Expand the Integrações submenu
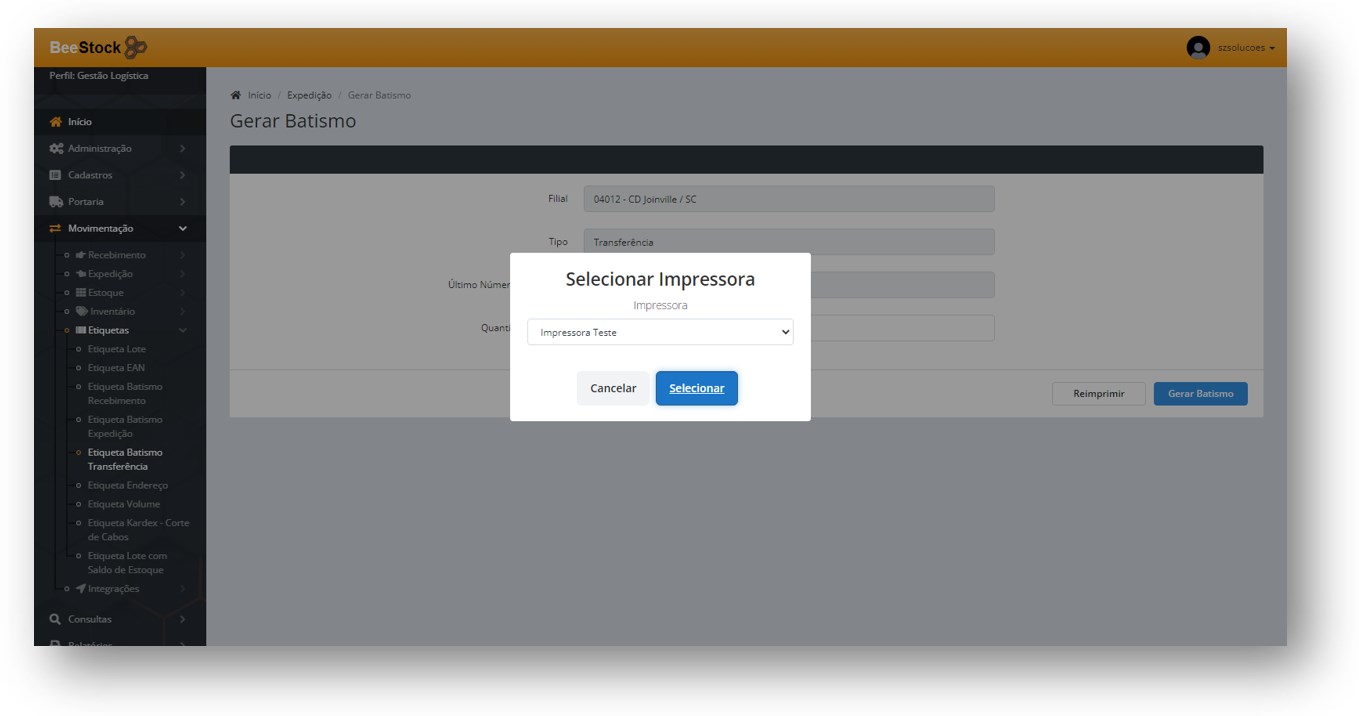Image resolution: width=1359 pixels, height=716 pixels. pos(182,589)
